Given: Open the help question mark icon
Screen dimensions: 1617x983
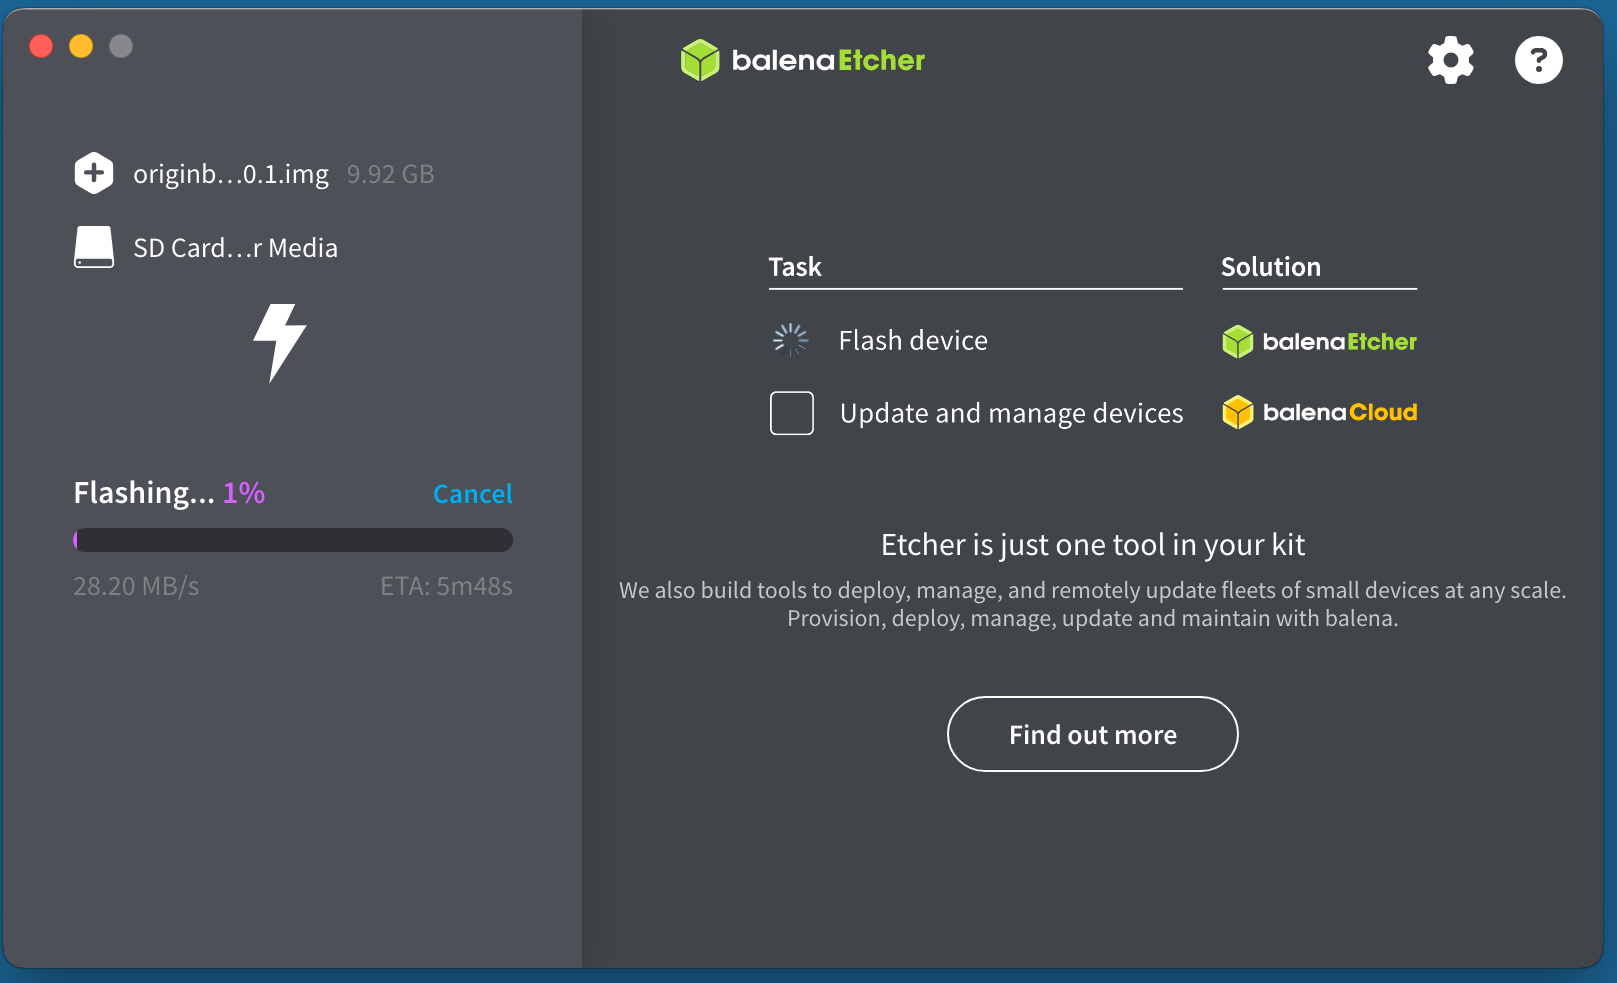Looking at the screenshot, I should (x=1538, y=60).
